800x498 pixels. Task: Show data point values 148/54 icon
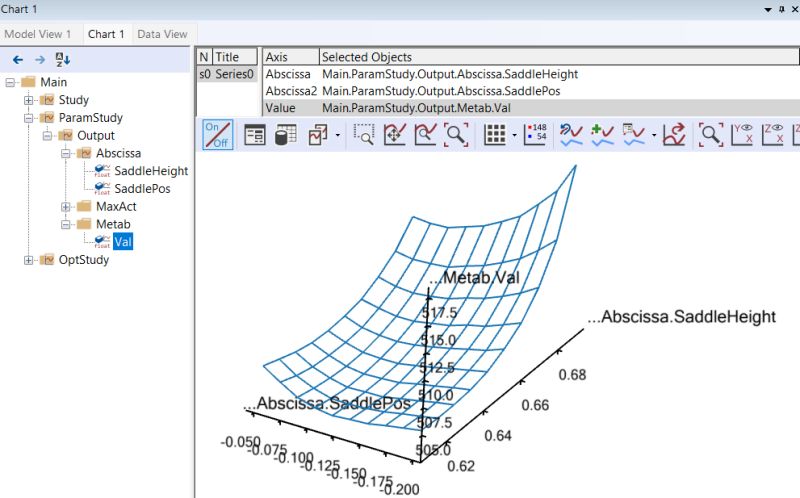point(535,134)
